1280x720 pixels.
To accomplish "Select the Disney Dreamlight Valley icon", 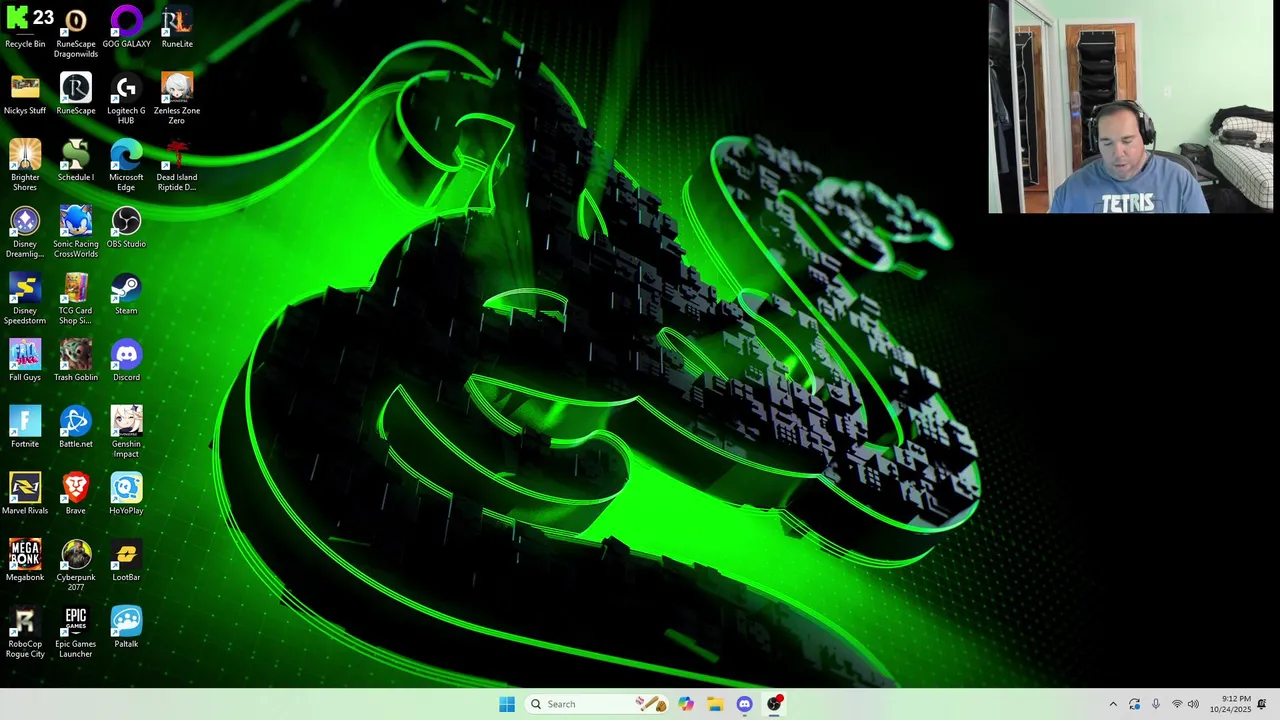I will [25, 232].
